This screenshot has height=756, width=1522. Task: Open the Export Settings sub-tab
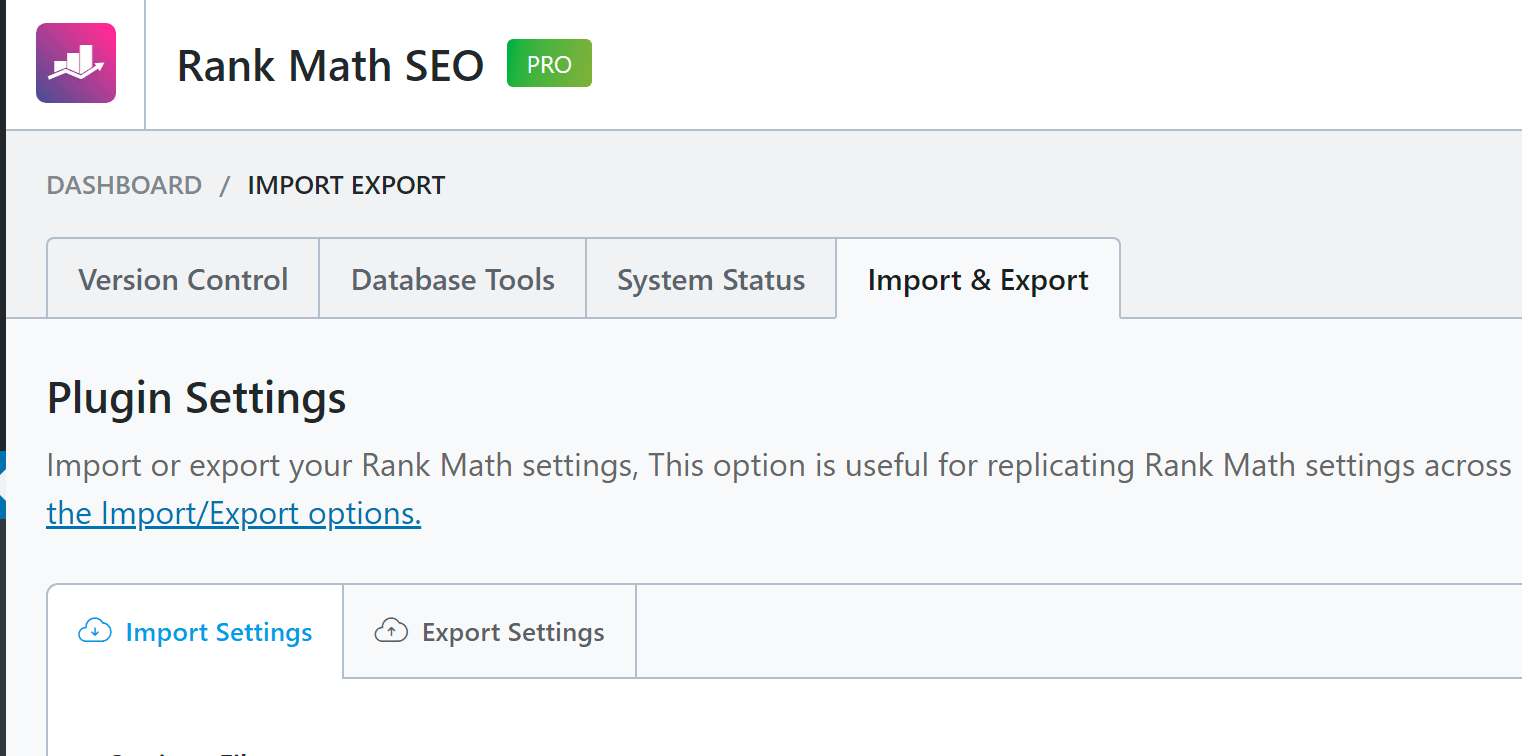(490, 632)
